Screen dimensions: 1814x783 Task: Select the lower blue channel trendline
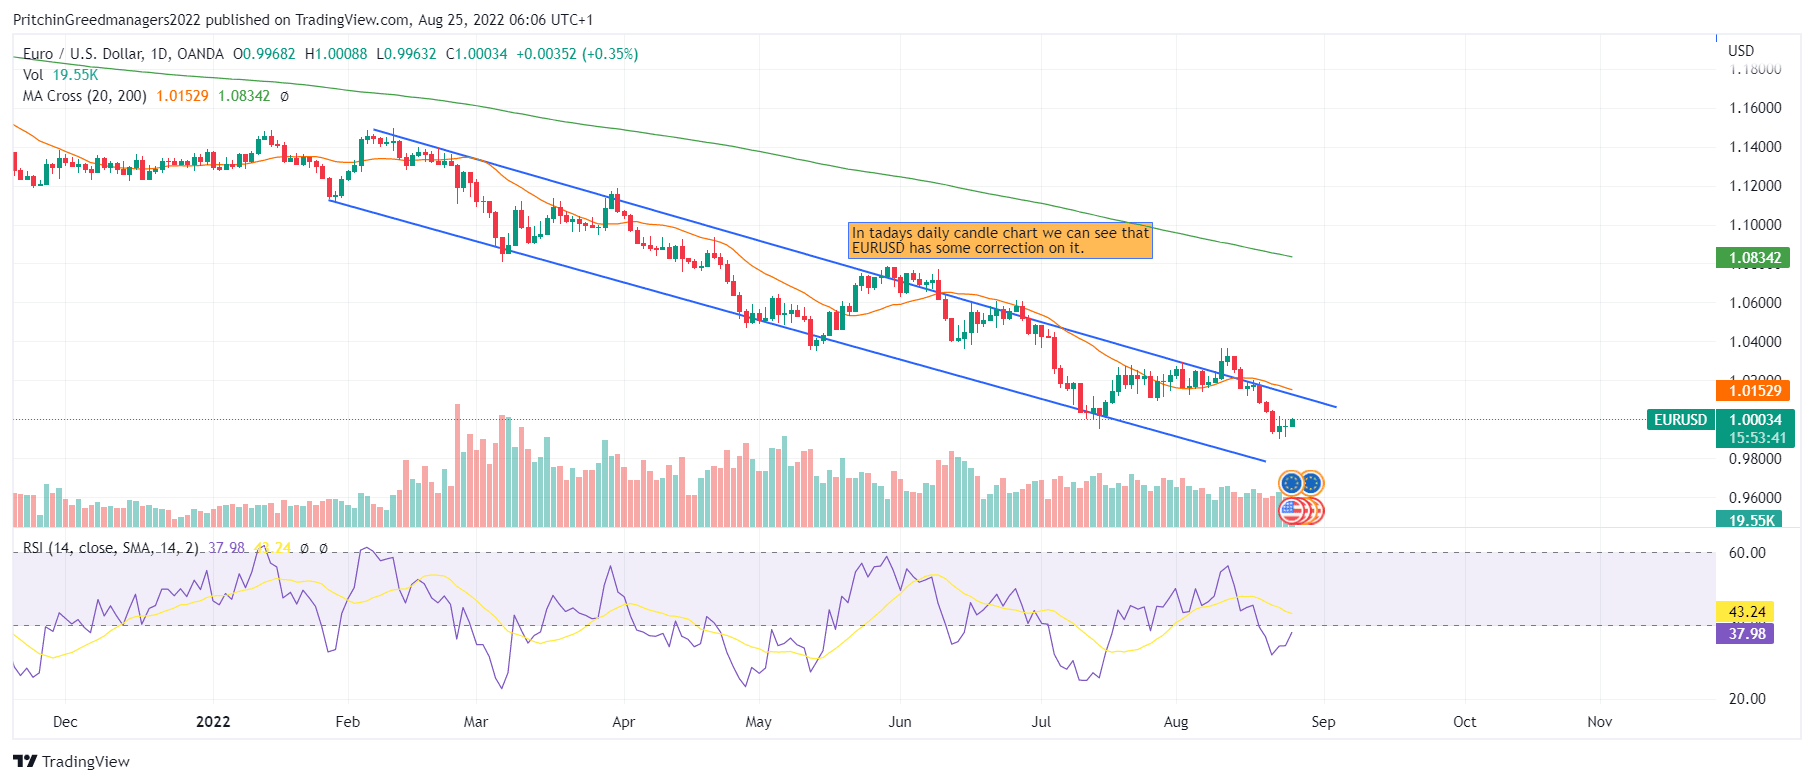(x=797, y=330)
